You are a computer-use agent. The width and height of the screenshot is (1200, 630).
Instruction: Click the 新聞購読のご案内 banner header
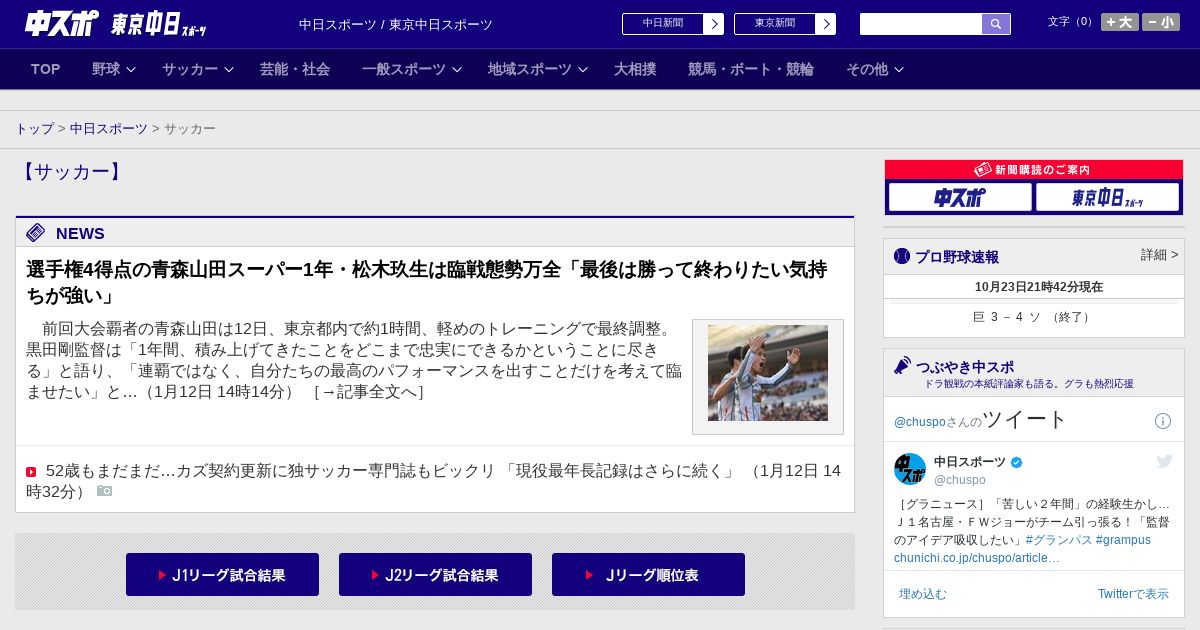pos(1034,170)
